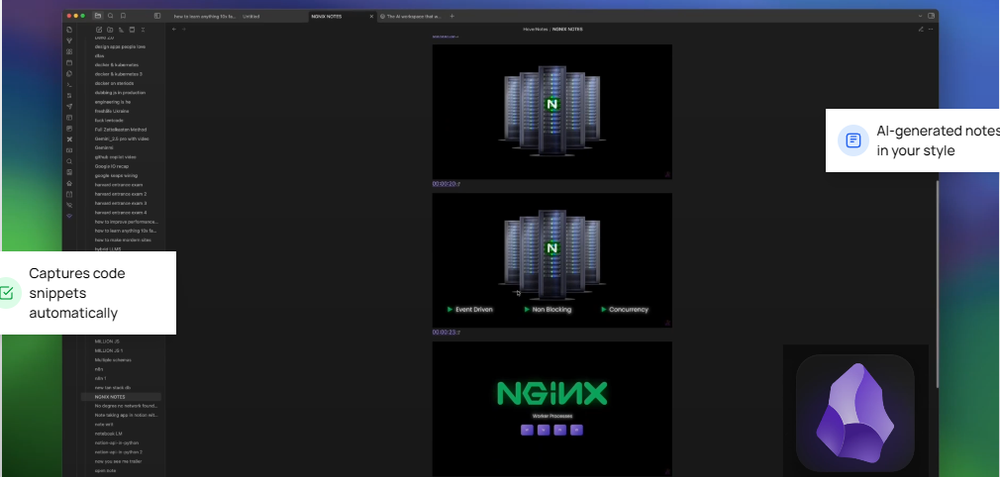Switch to the AI workspace tab
Screen dimensions: 1000x477
(x=410, y=16)
